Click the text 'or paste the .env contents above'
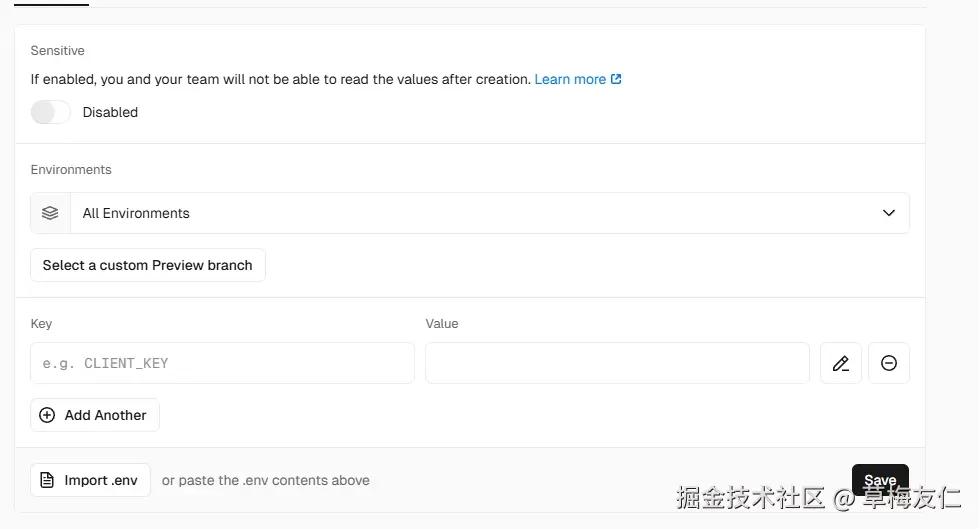The height and width of the screenshot is (529, 979). point(265,480)
